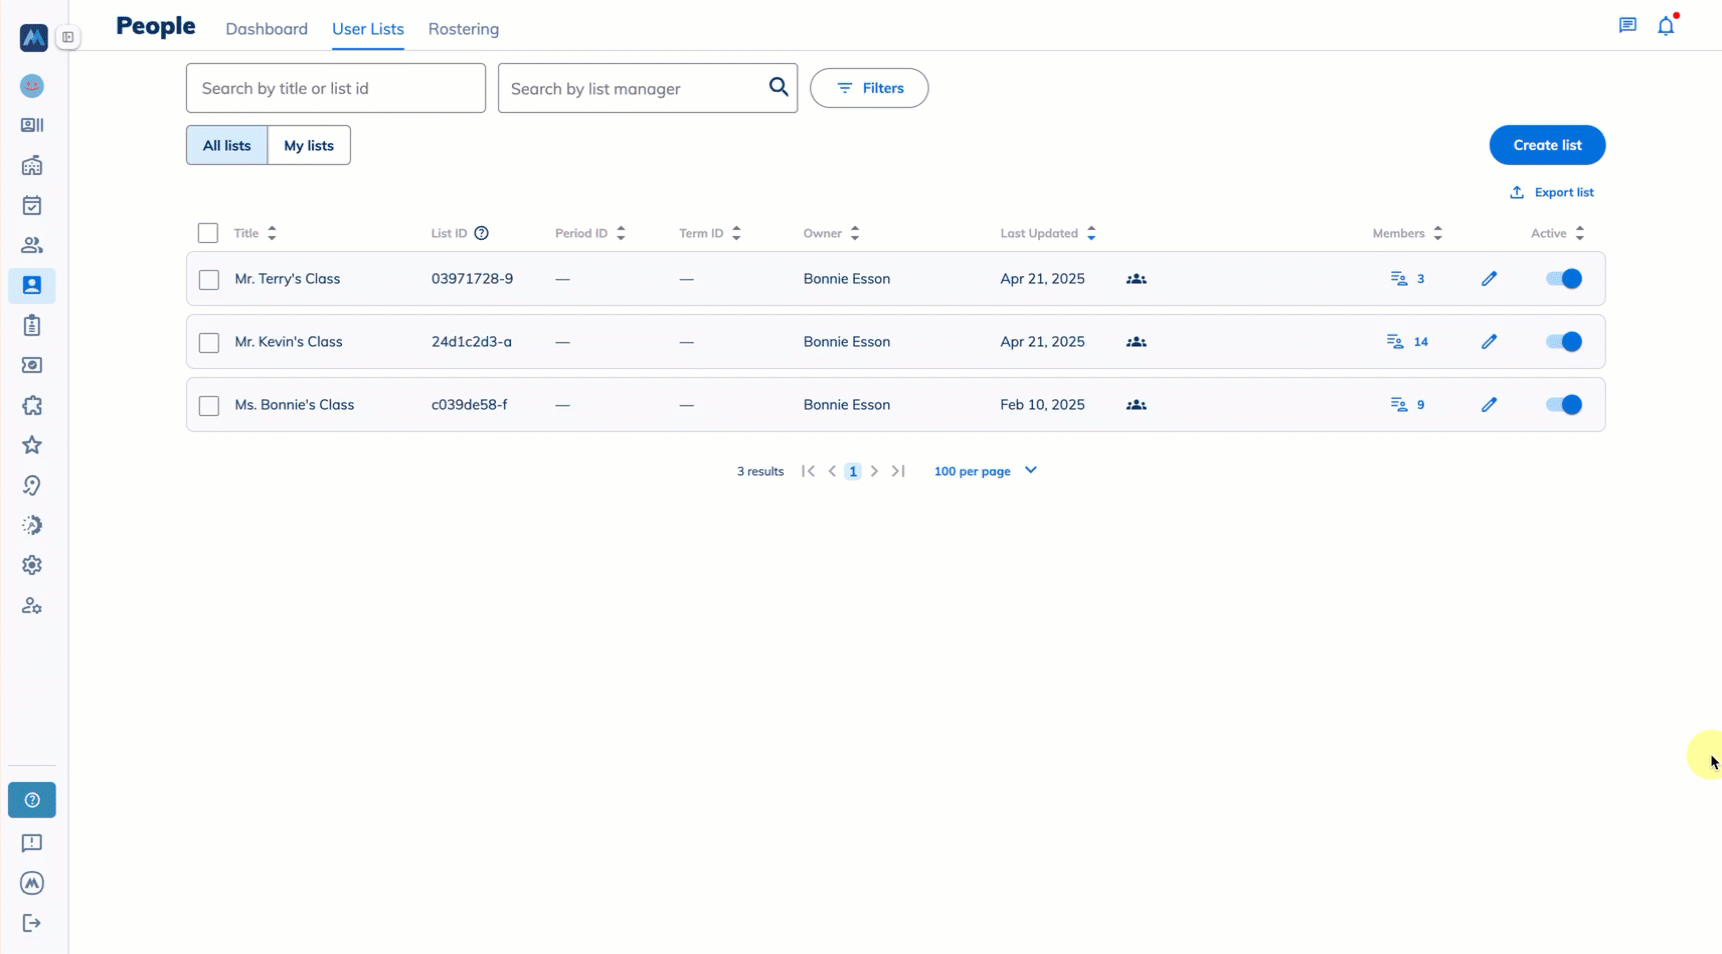1722x954 pixels.
Task: Open the settings gear in sidebar
Action: click(x=32, y=565)
